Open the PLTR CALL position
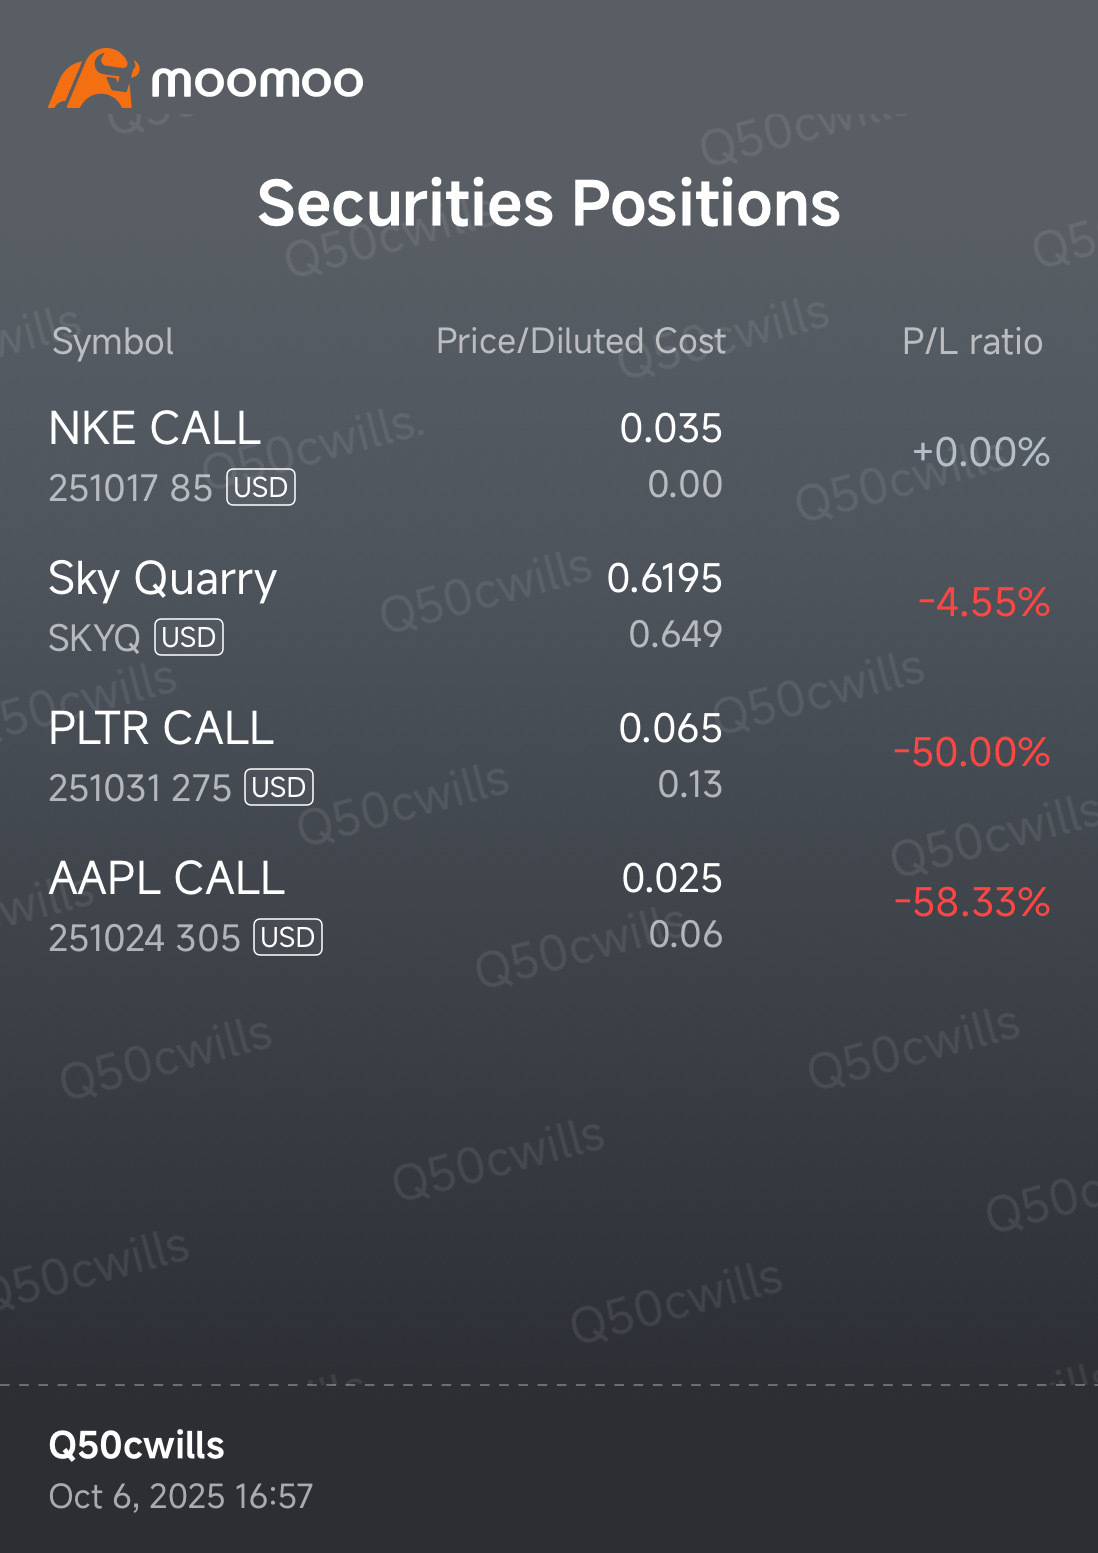1098x1553 pixels. (x=161, y=728)
